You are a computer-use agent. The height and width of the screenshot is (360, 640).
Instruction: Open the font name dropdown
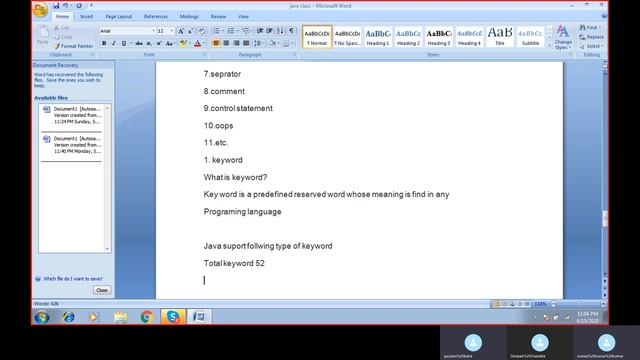point(153,31)
